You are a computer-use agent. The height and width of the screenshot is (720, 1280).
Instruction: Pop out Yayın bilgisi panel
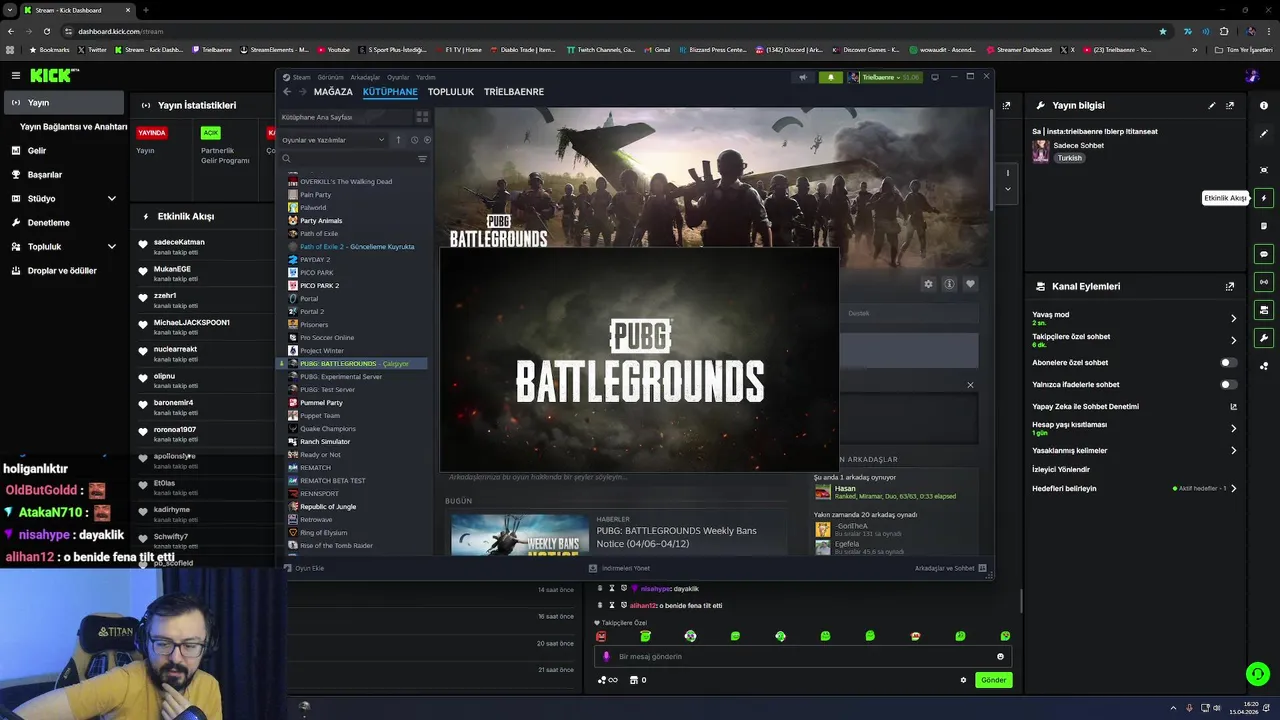pos(1230,105)
